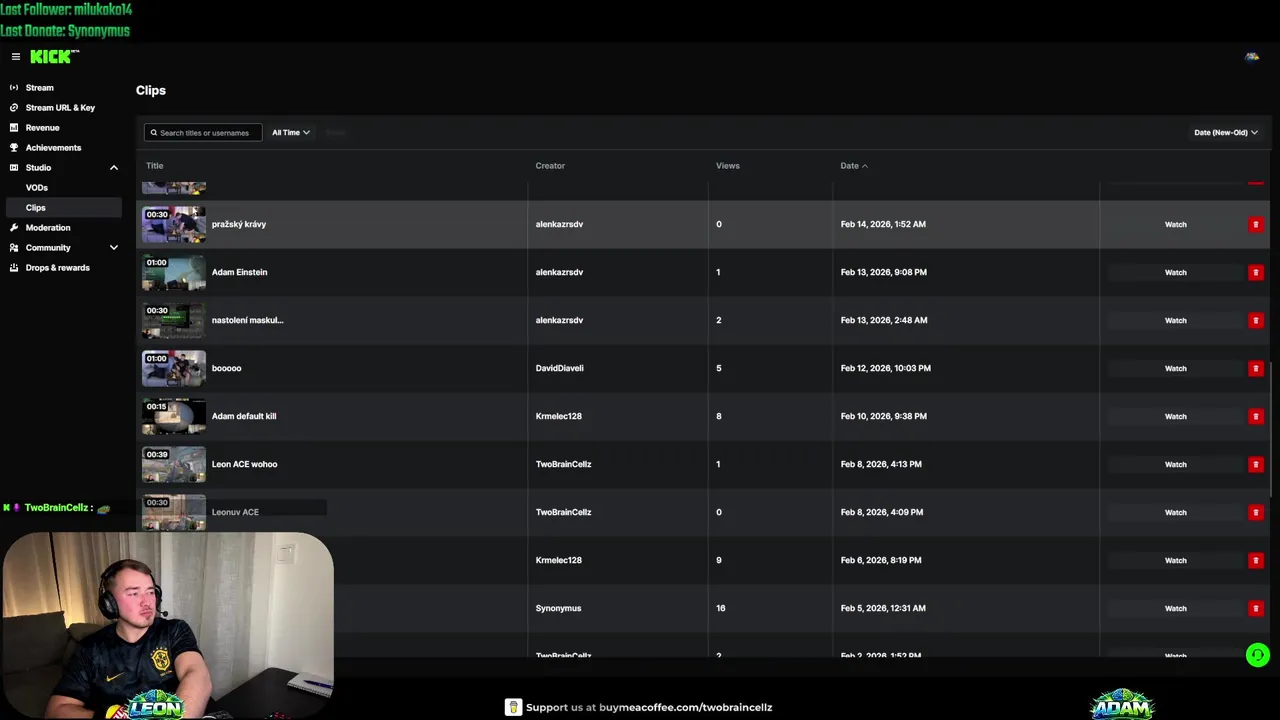Delete the Leonuv ACE clip
The width and height of the screenshot is (1280, 720).
[1255, 512]
